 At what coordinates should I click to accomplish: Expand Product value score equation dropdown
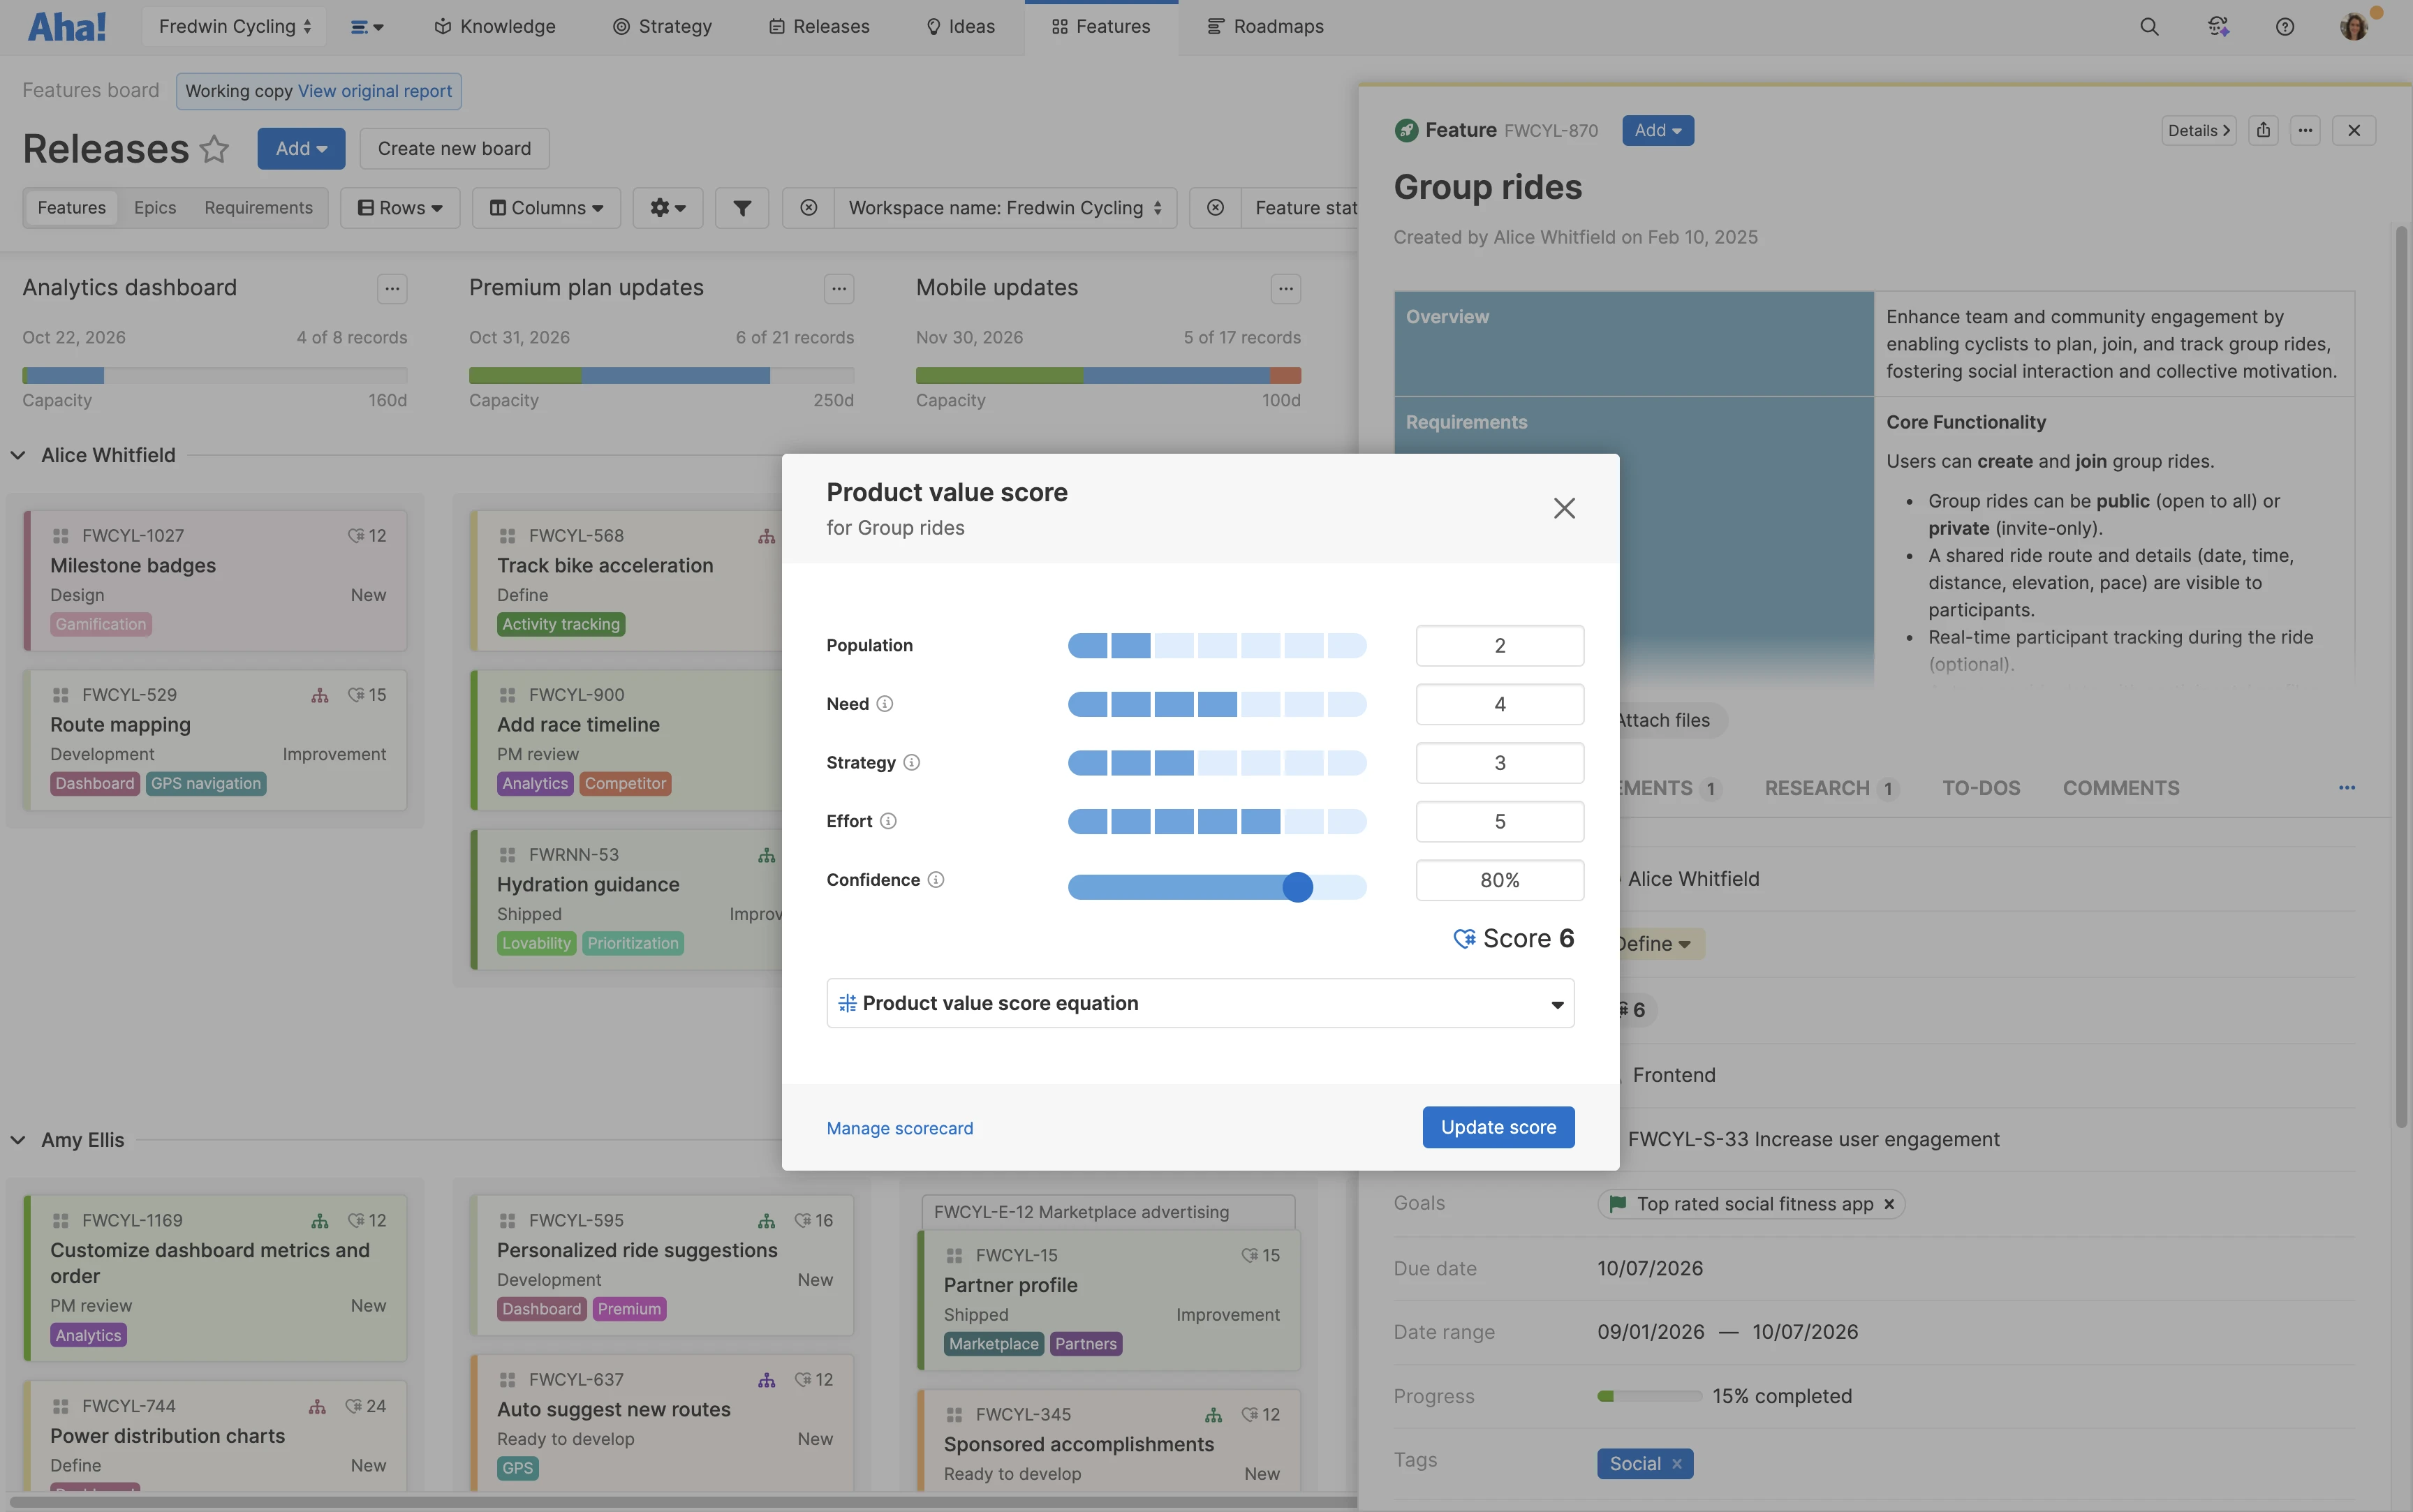(1200, 1003)
